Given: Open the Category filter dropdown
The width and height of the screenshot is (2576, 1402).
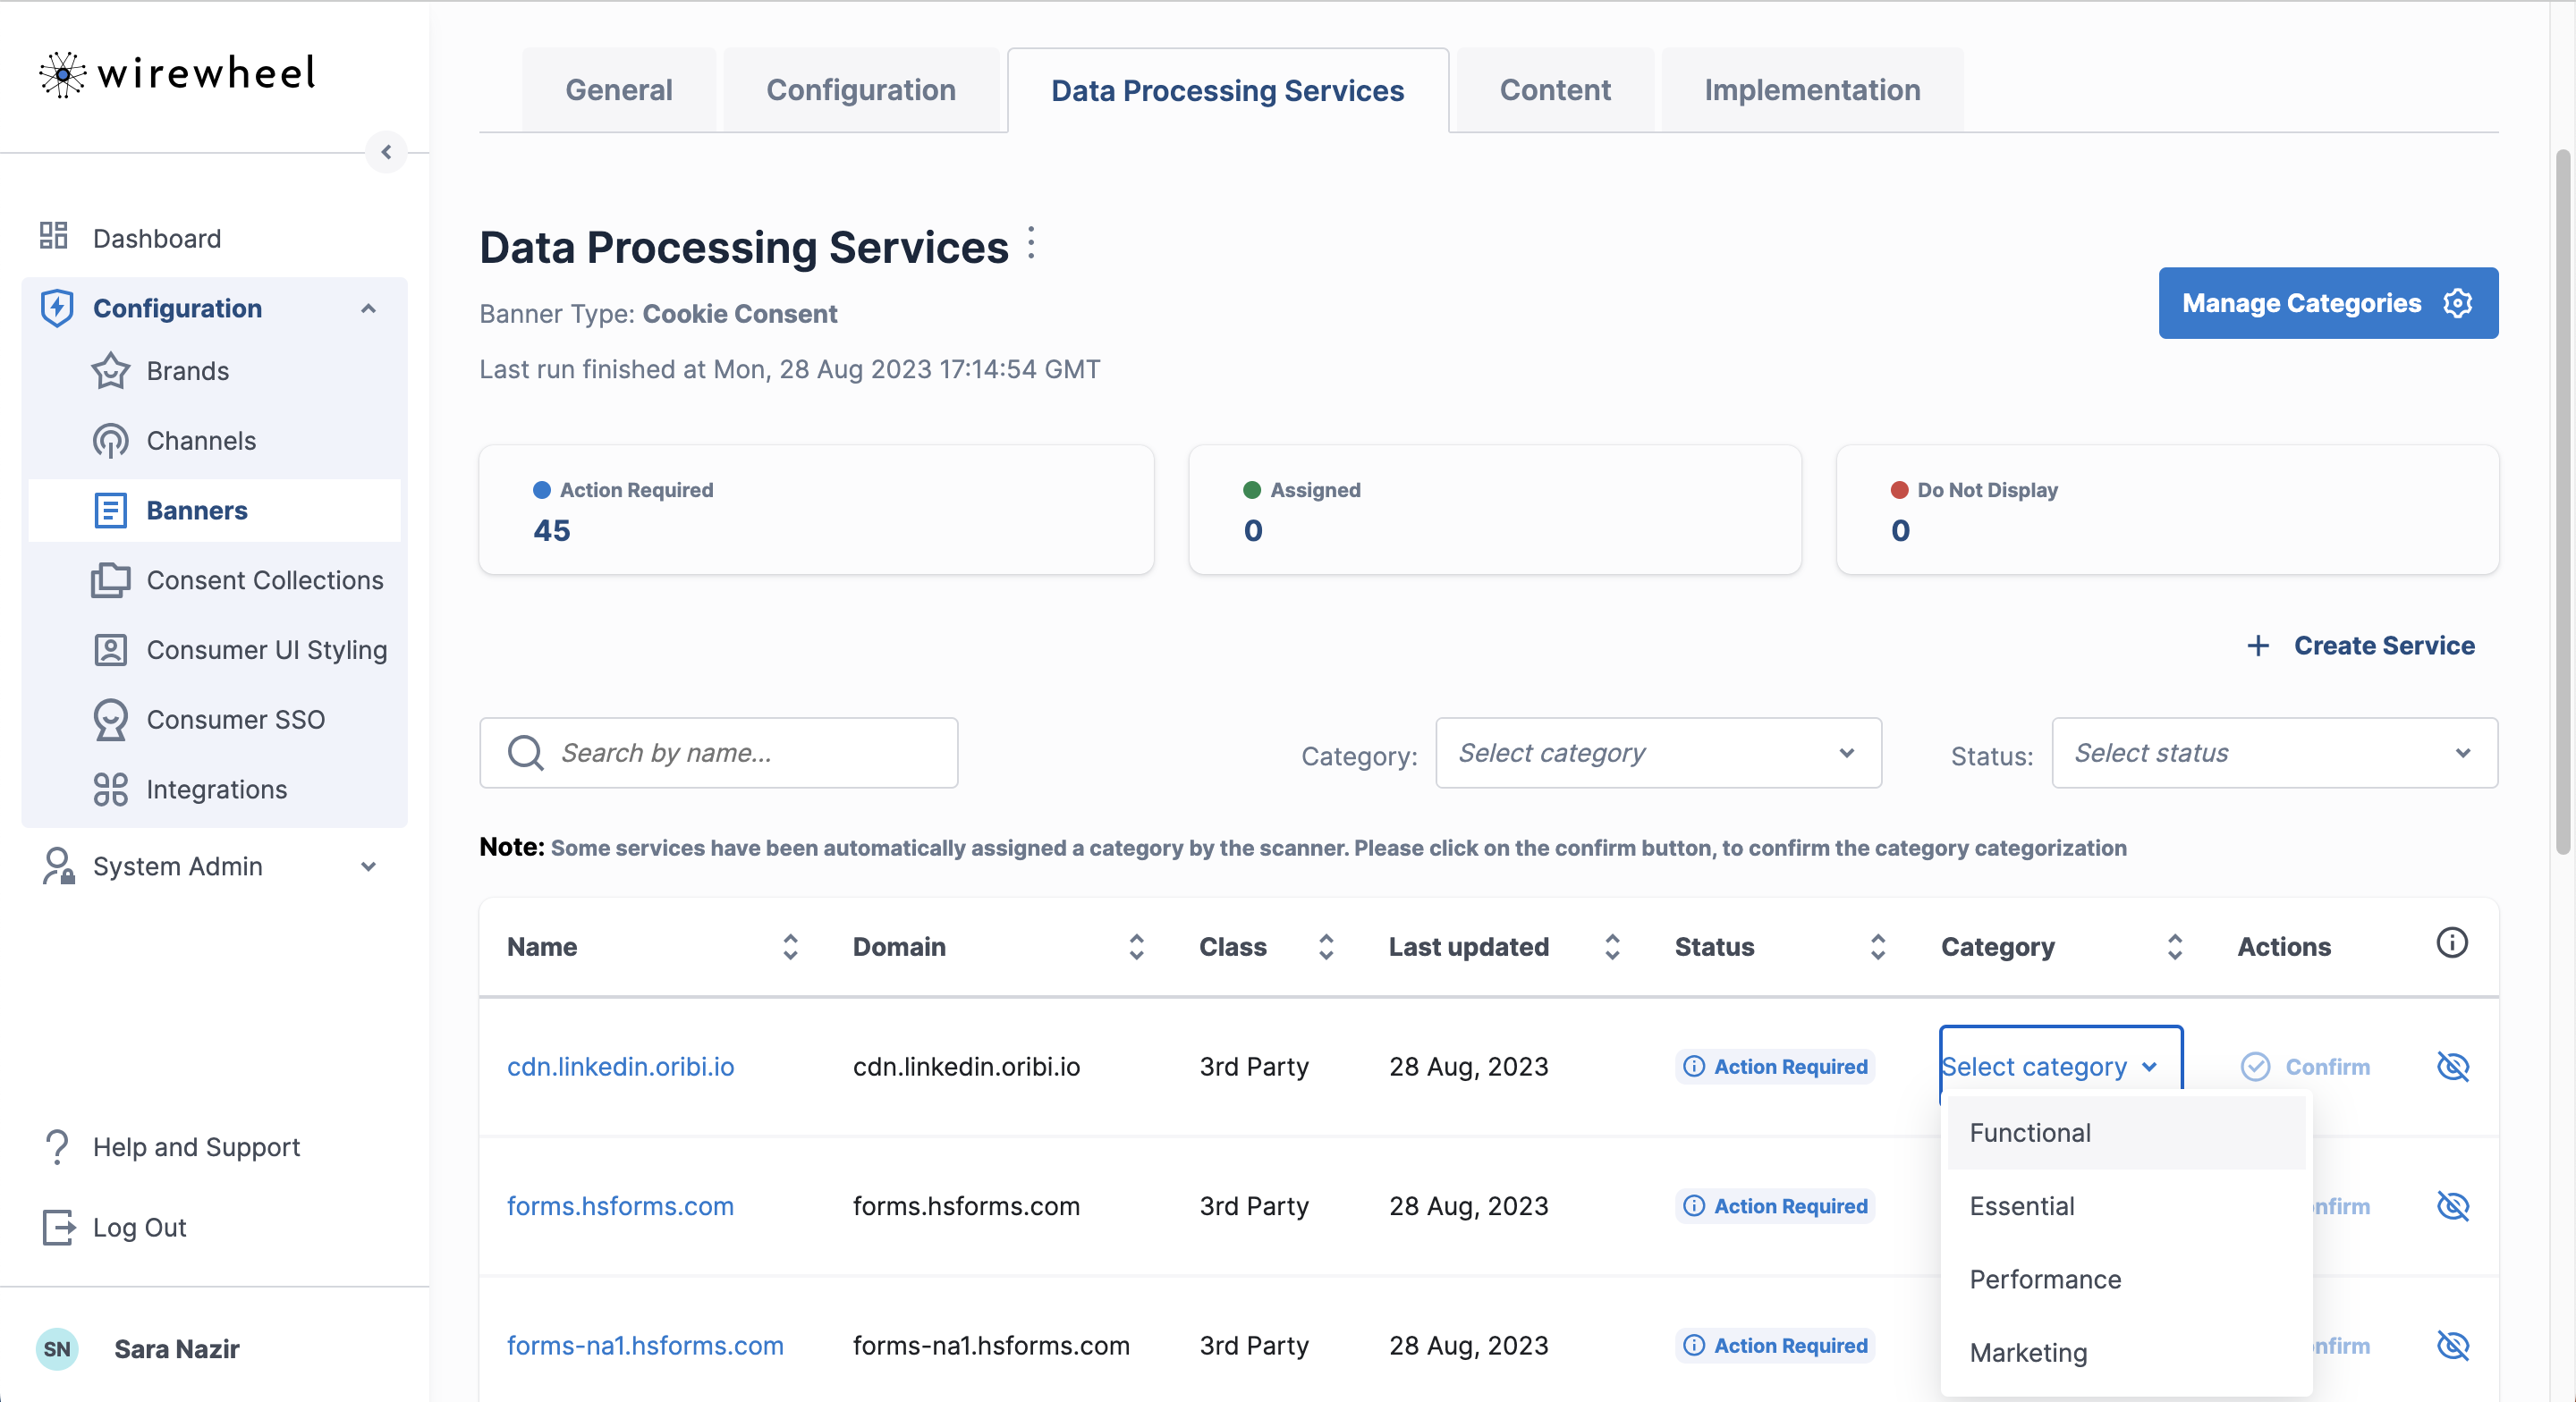Looking at the screenshot, I should tap(1658, 753).
